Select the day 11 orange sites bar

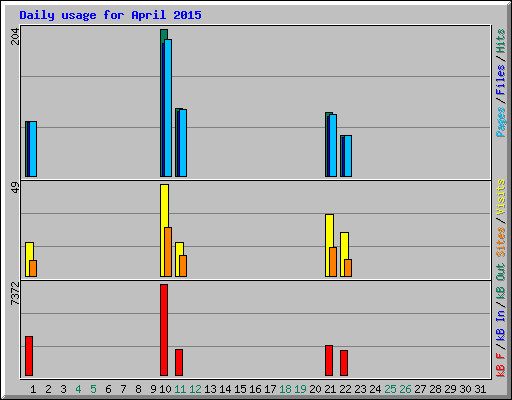[x=183, y=266]
